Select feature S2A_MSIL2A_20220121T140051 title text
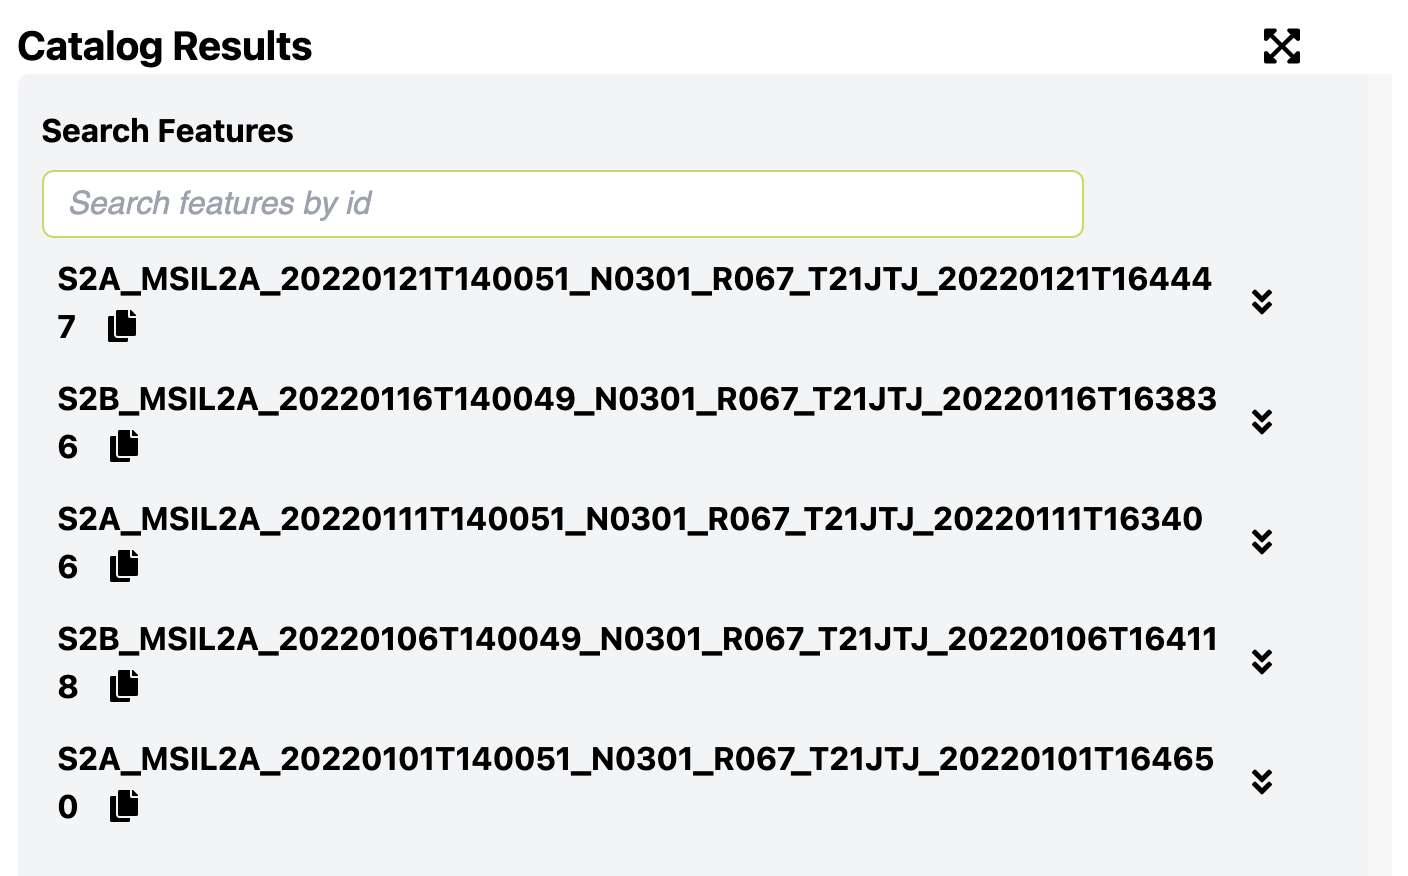1408x876 pixels. tap(634, 302)
